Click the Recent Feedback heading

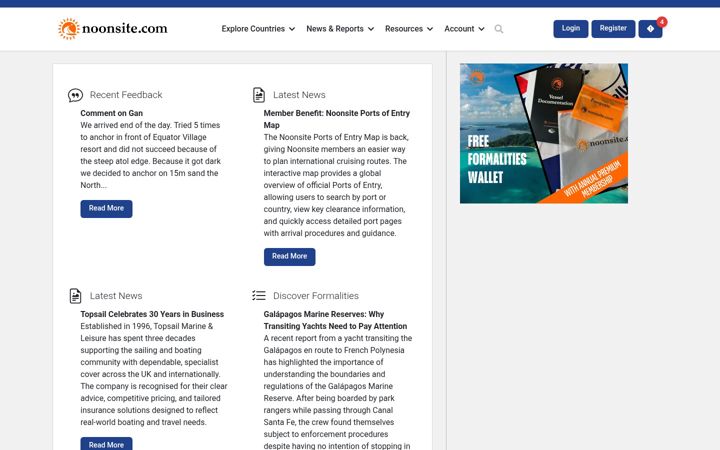[126, 95]
